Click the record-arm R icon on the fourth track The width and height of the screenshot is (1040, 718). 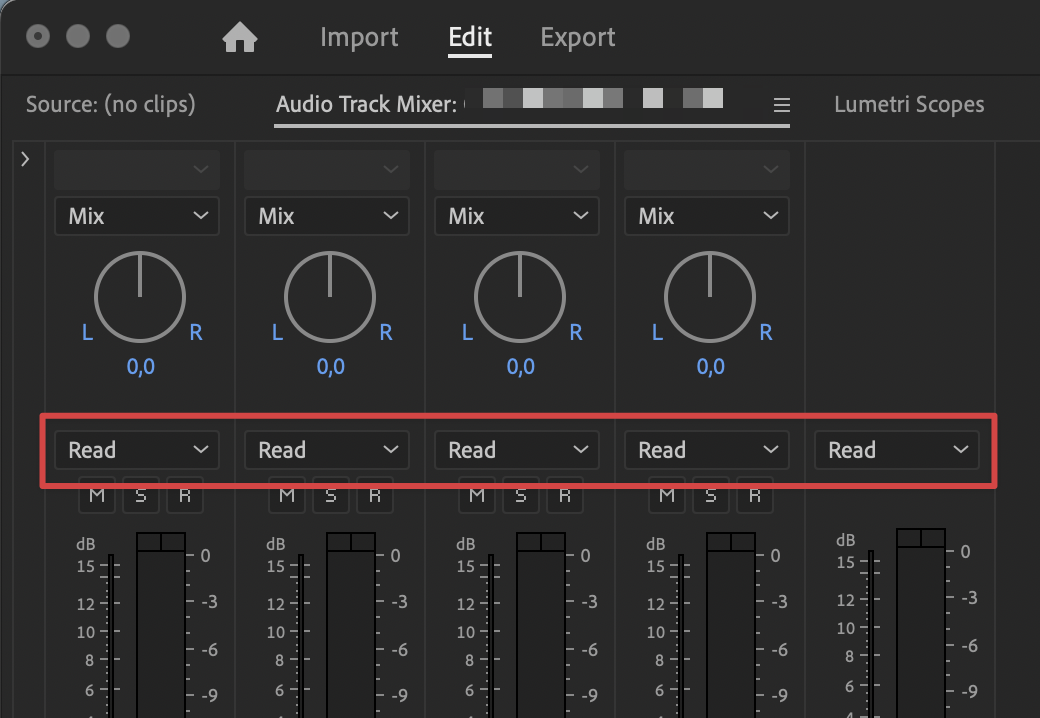coord(755,495)
